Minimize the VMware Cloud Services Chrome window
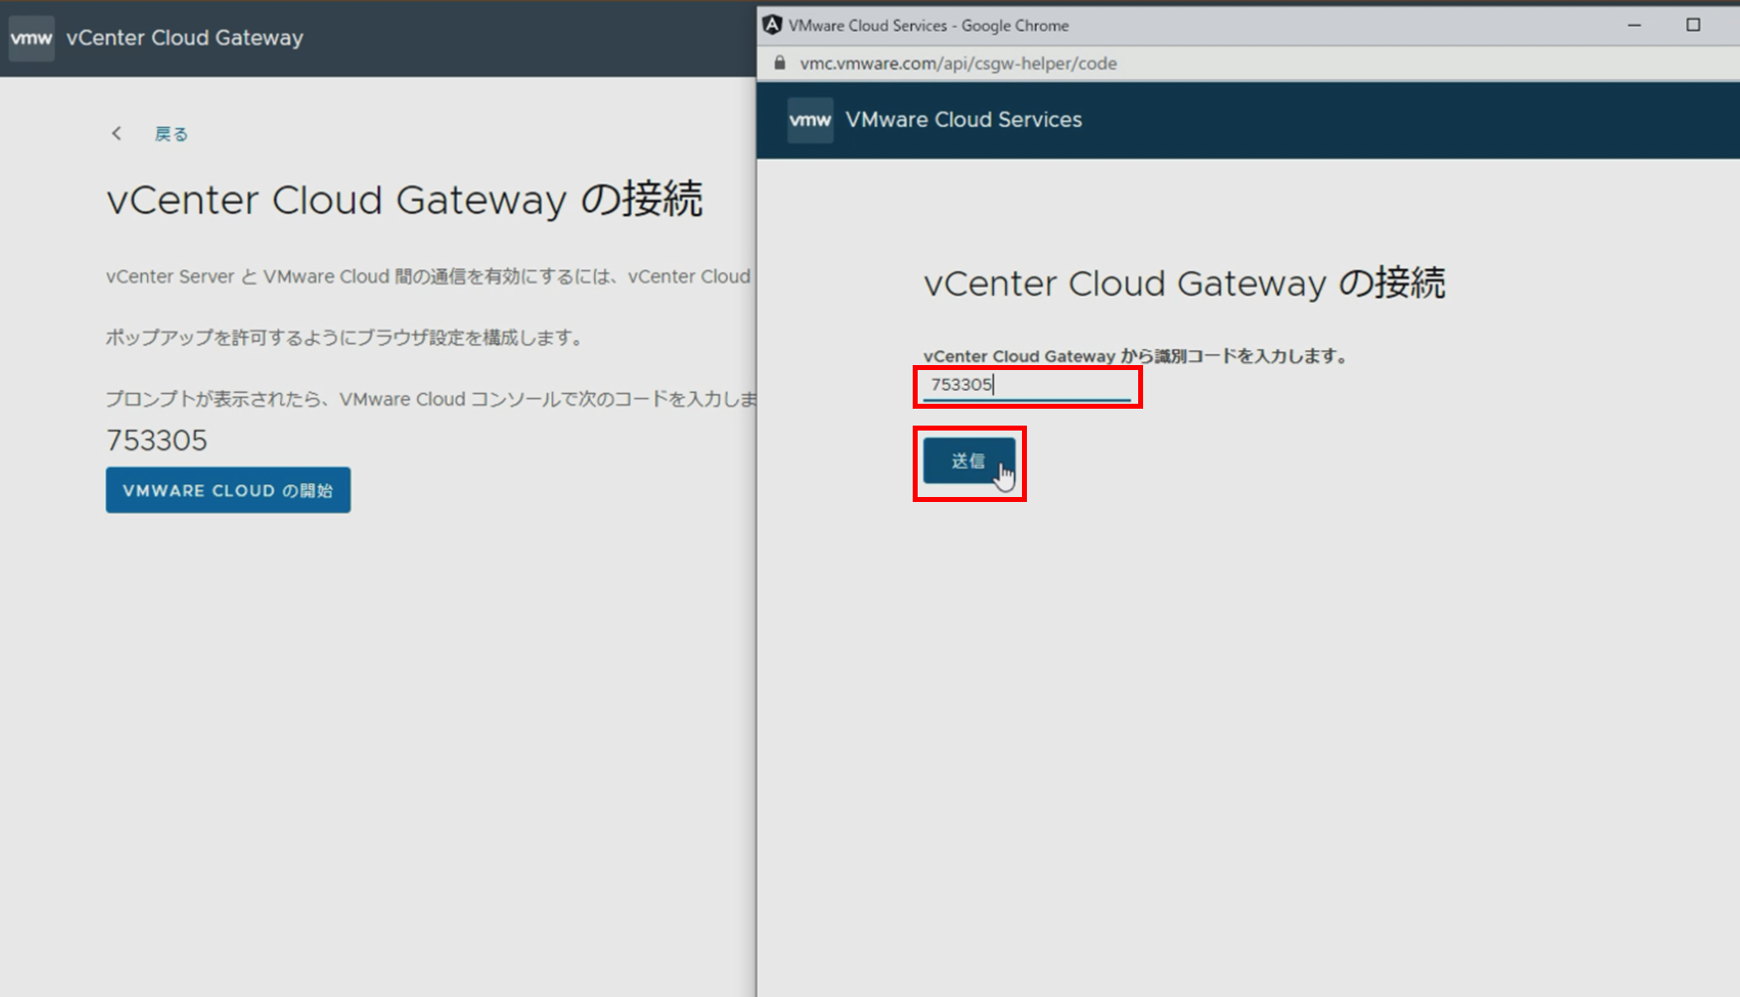Screen dimensions: 1740x997 [1634, 25]
